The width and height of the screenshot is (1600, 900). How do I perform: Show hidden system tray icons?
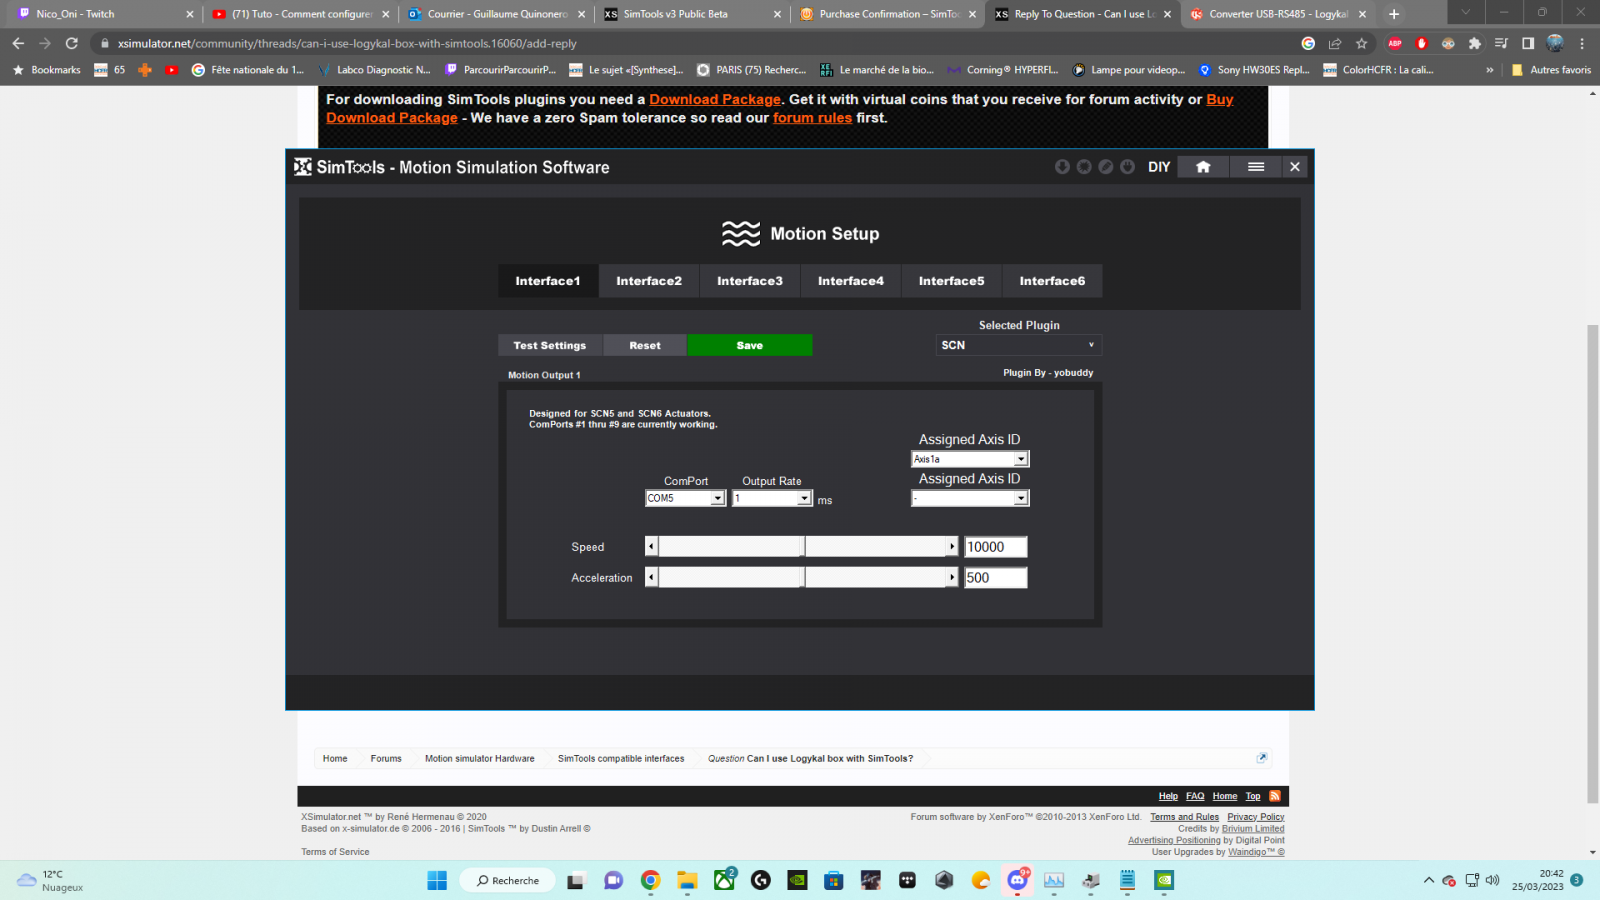pos(1428,880)
